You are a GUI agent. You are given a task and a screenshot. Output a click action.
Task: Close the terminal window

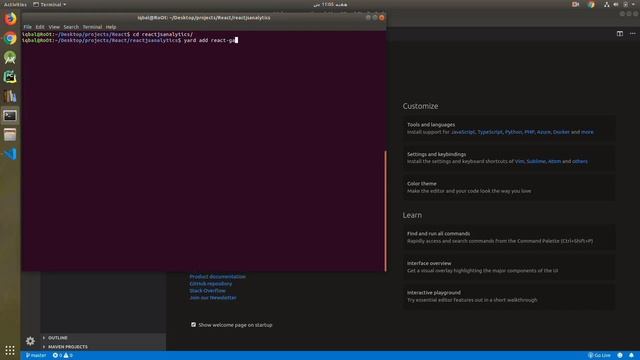coord(382,18)
